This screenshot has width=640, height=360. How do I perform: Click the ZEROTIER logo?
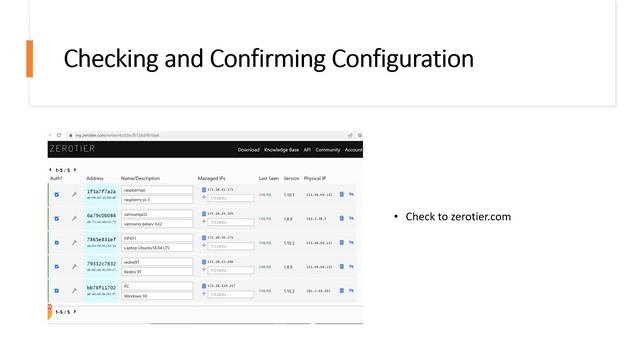click(72, 149)
